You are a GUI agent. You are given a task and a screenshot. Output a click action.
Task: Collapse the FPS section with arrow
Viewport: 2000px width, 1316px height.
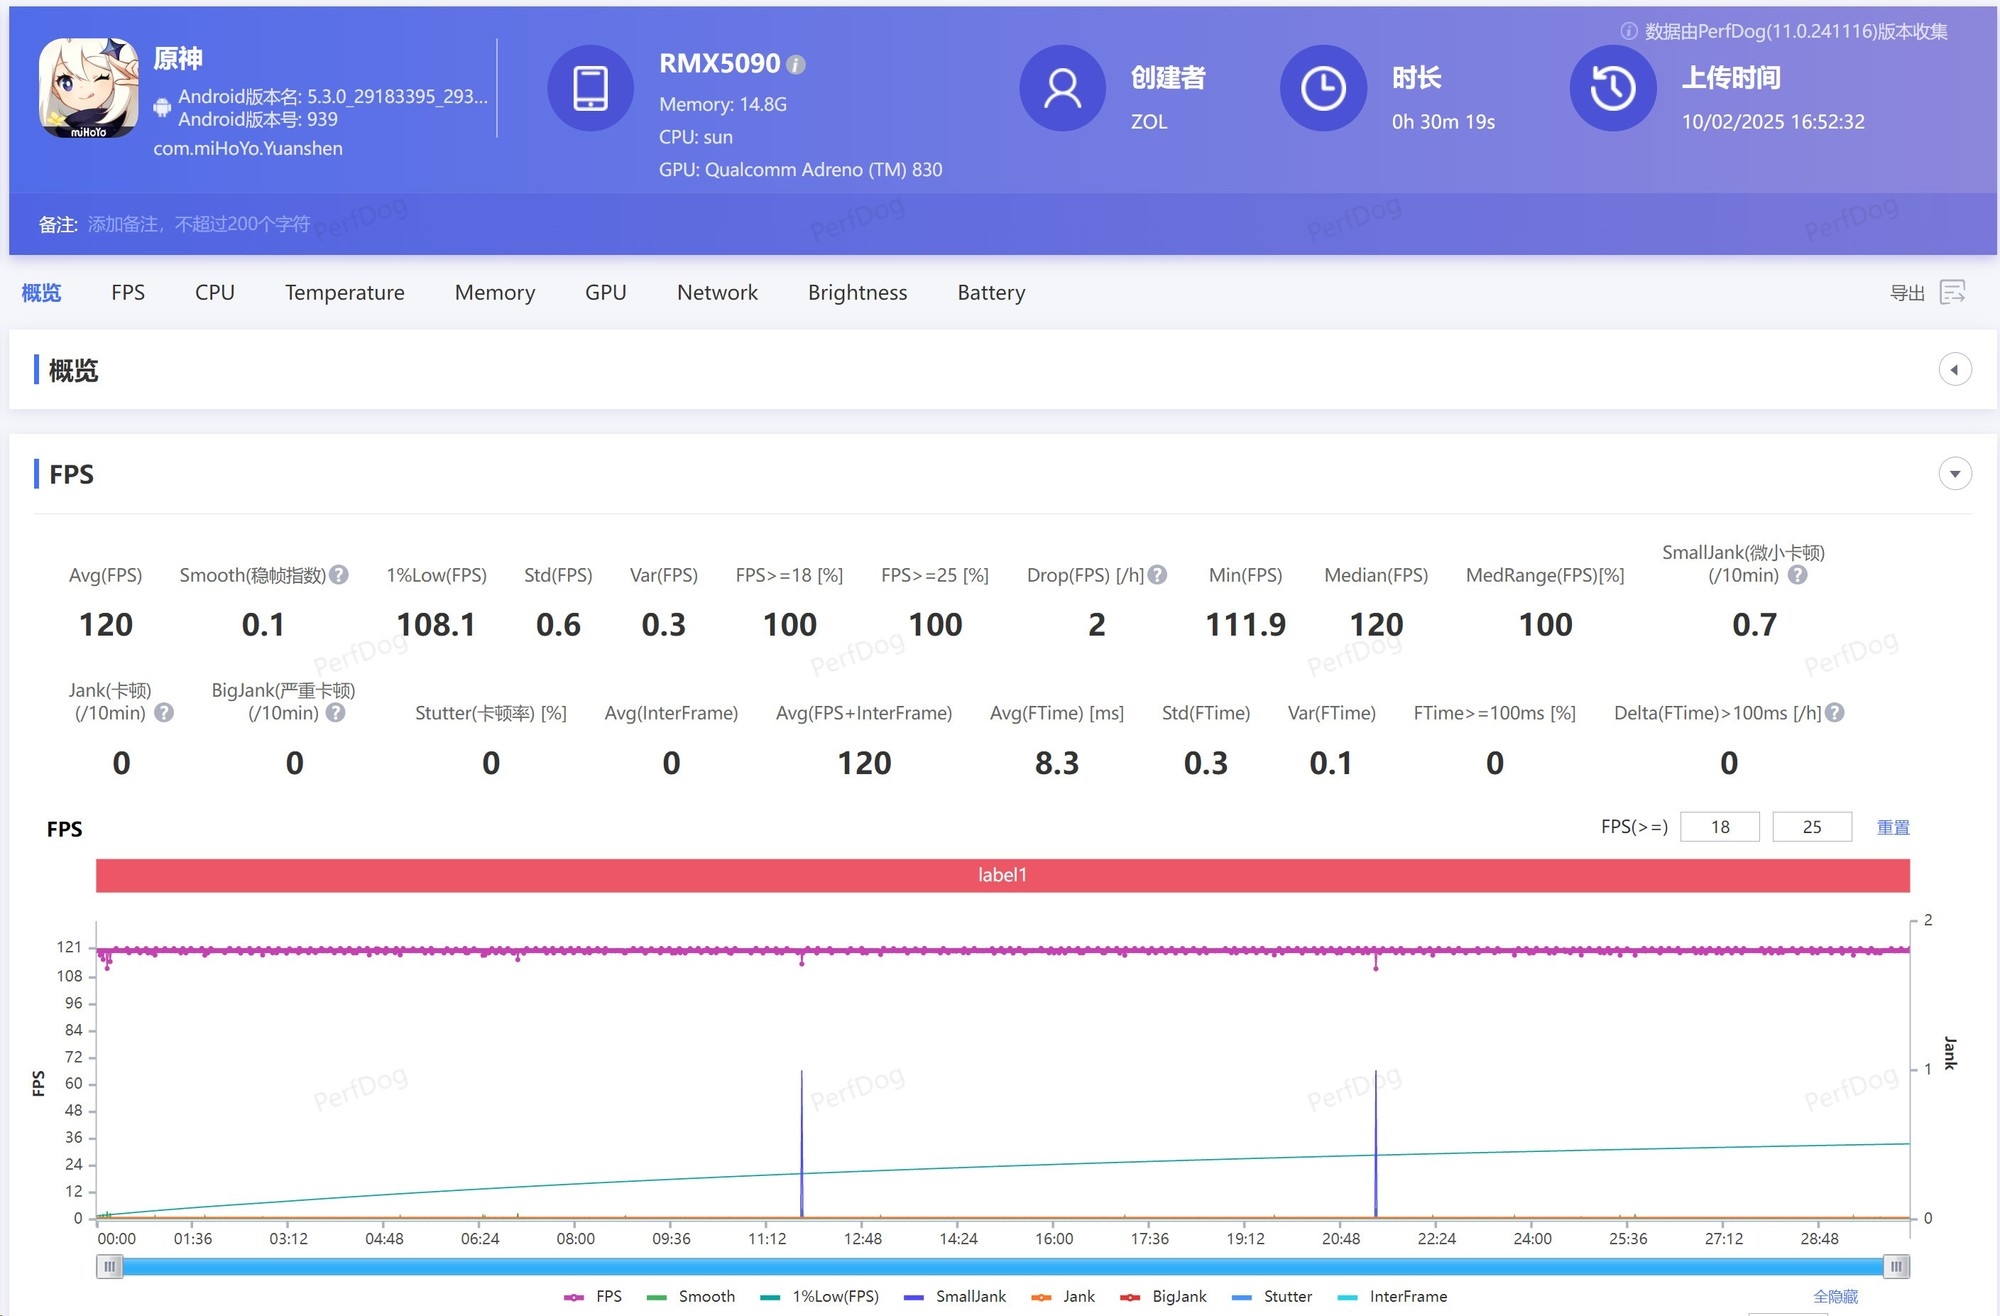tap(1955, 474)
